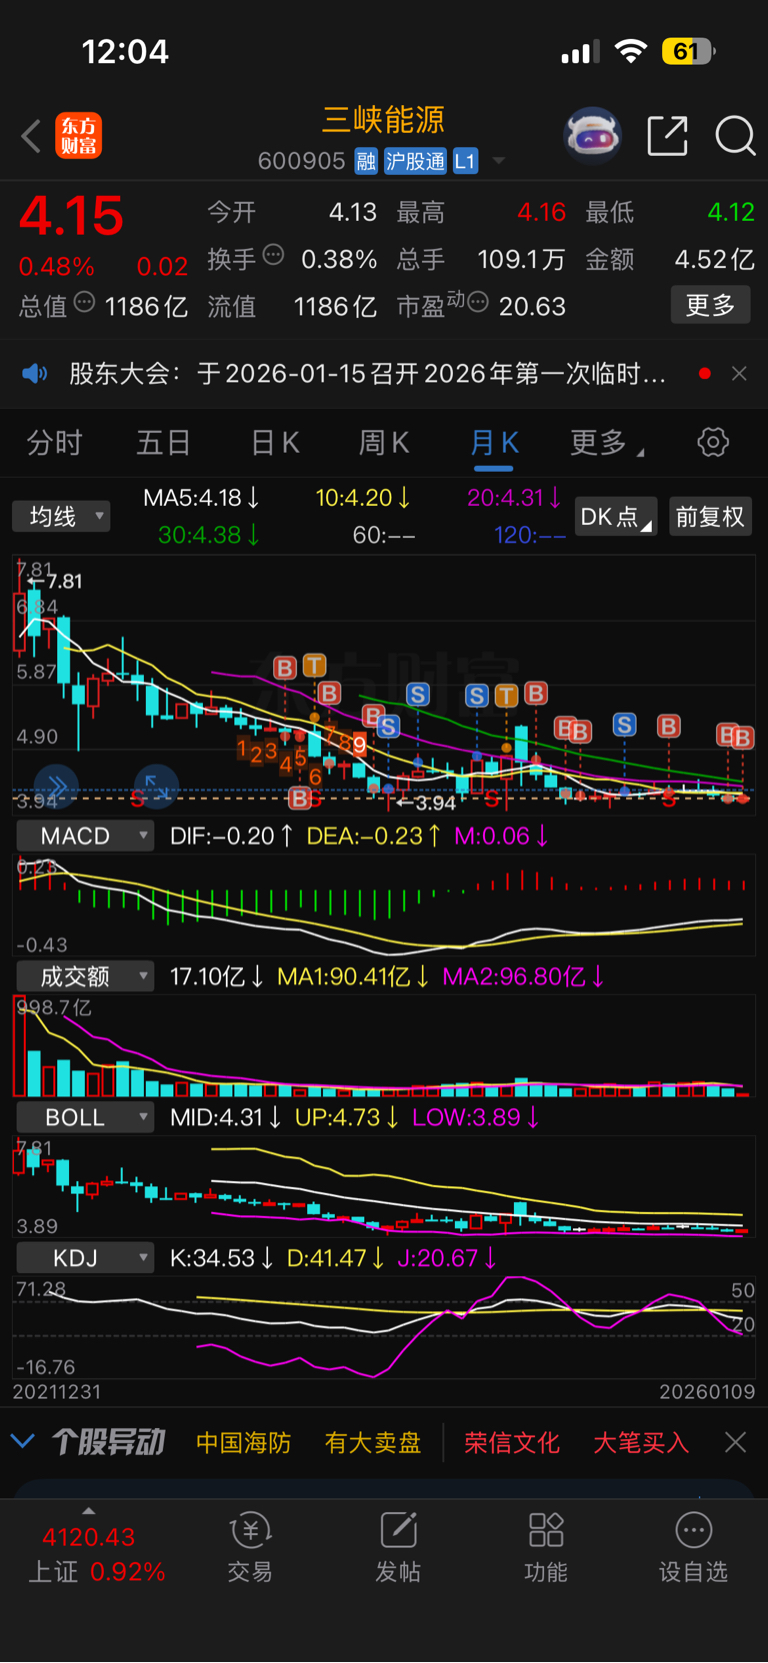The height and width of the screenshot is (1663, 768).
Task: Tap the 有大卖盘 alert text
Action: click(373, 1442)
